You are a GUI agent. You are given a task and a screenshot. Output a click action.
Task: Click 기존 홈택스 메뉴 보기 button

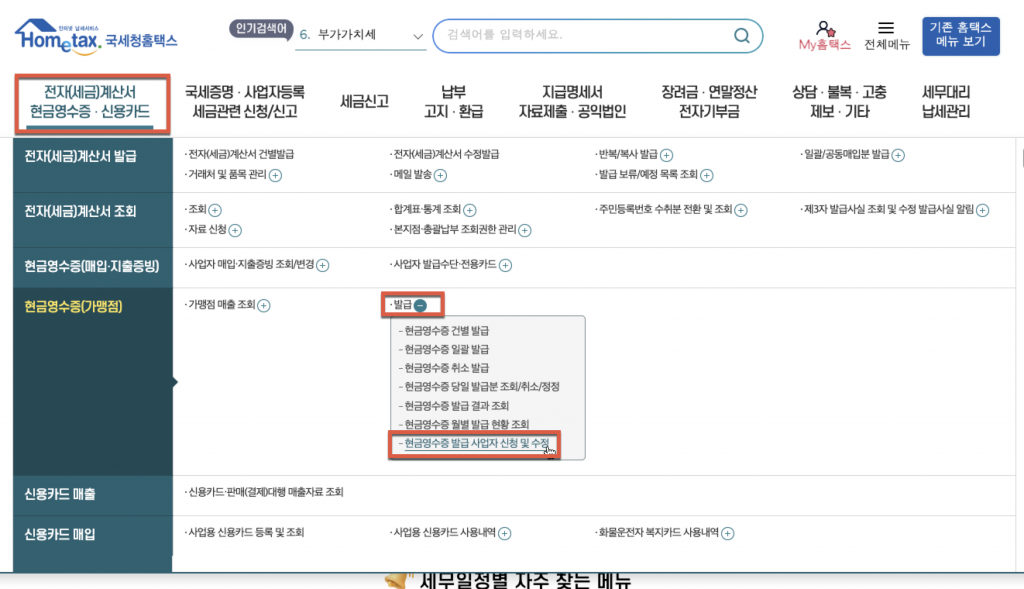point(961,36)
